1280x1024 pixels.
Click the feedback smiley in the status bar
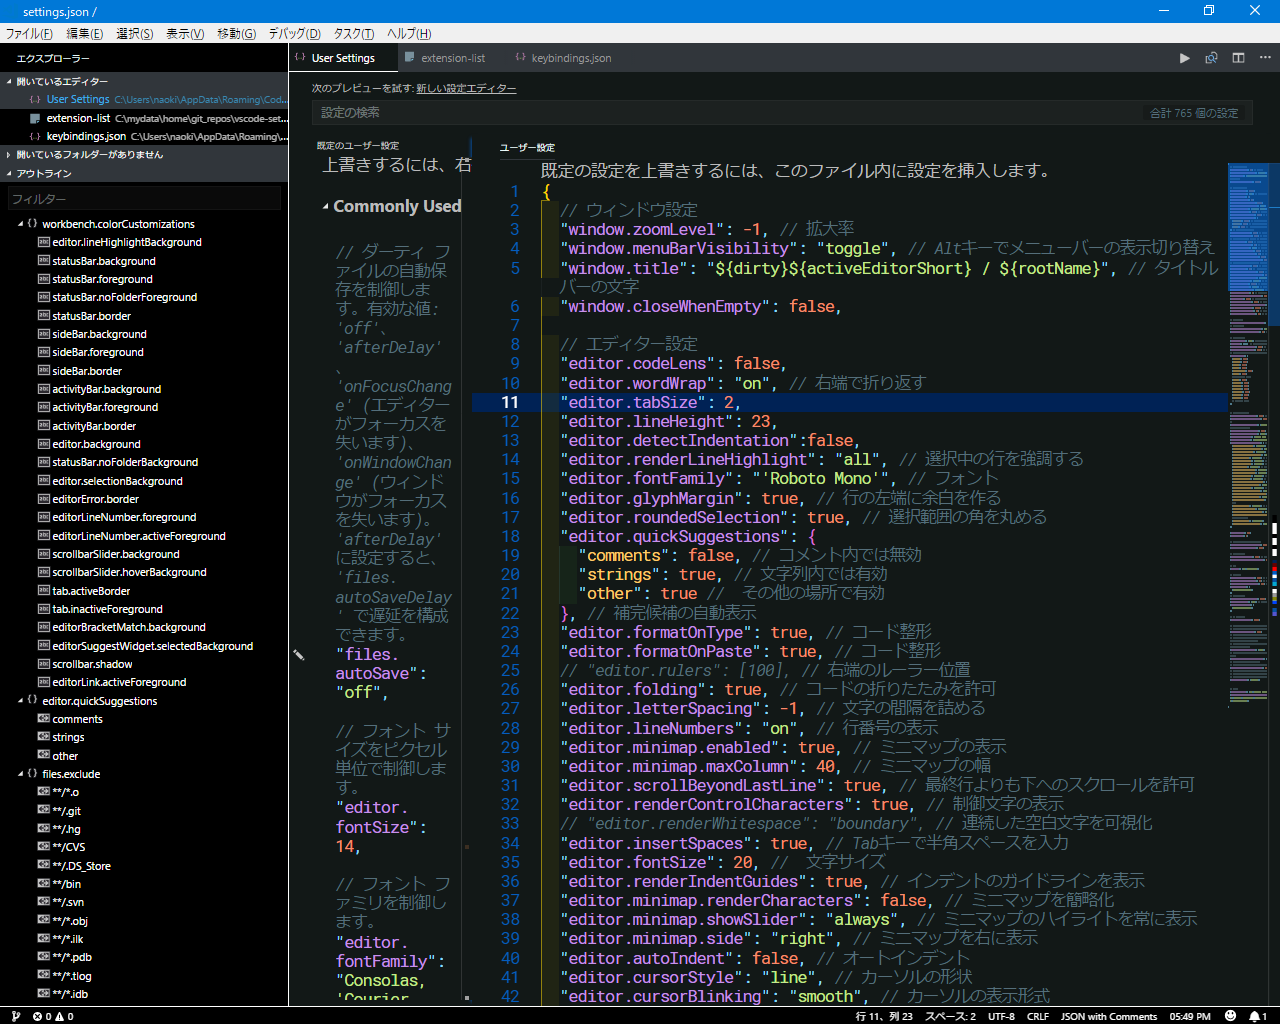coord(1230,1016)
